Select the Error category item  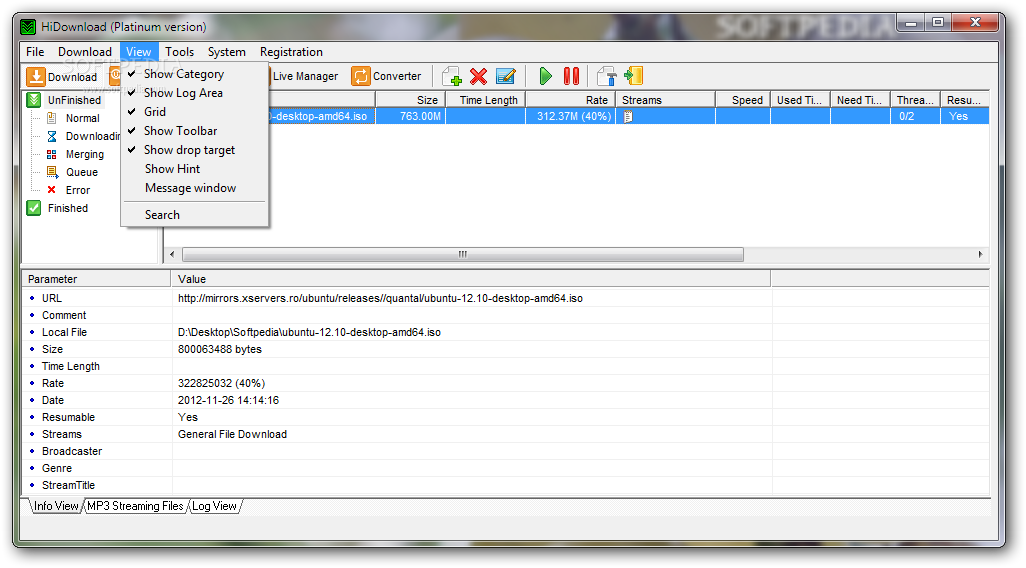pos(78,190)
